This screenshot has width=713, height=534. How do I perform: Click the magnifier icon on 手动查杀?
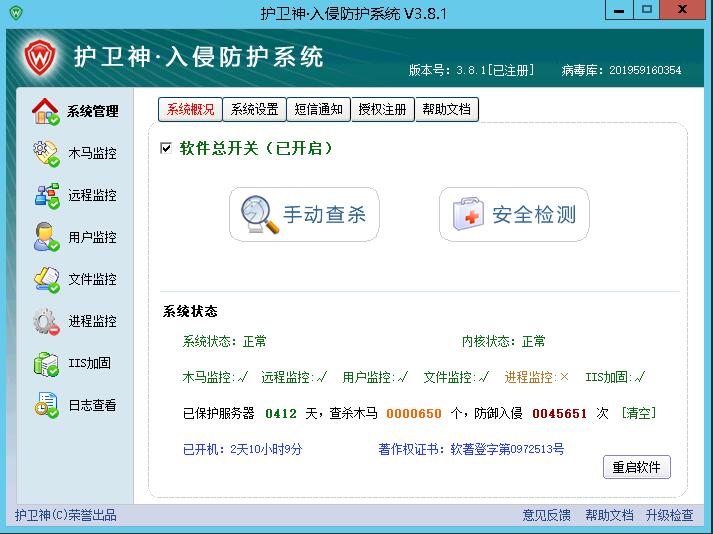tap(259, 214)
